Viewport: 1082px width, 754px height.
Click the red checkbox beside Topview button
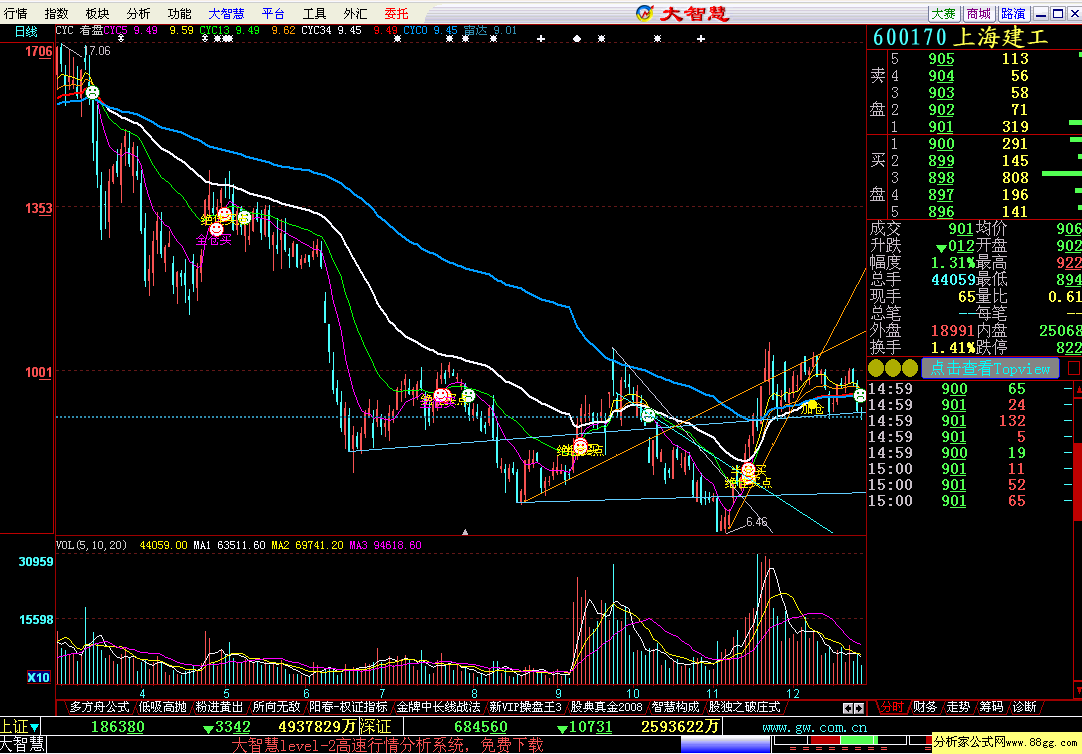pyautogui.click(x=1074, y=368)
